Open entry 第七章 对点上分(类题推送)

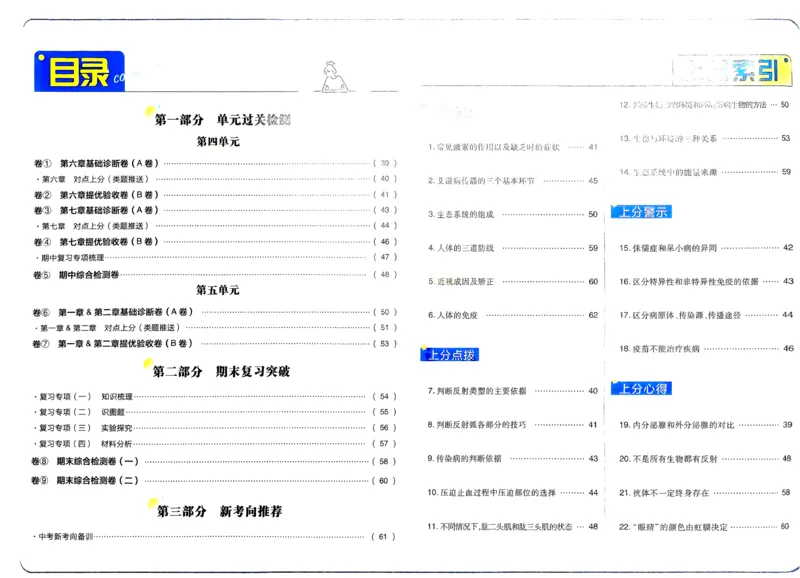click(x=215, y=226)
